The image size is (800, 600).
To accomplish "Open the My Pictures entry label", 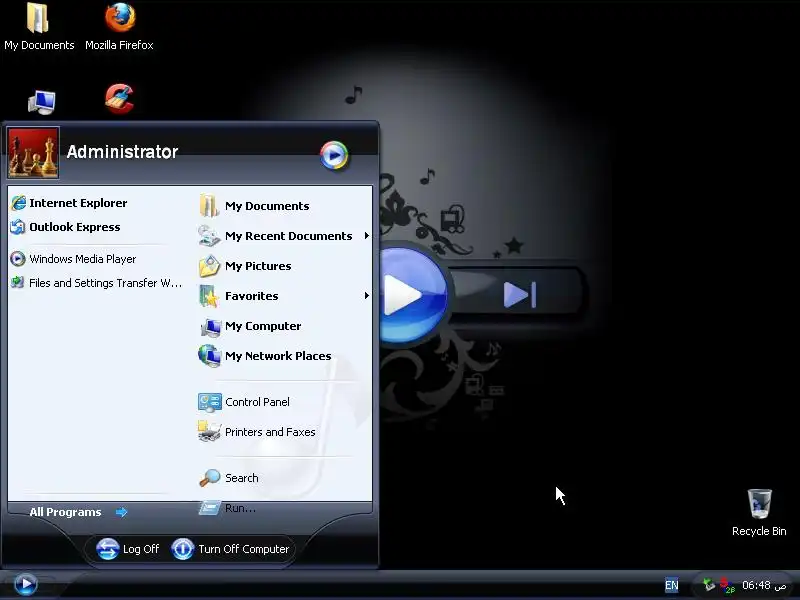I will (x=258, y=266).
